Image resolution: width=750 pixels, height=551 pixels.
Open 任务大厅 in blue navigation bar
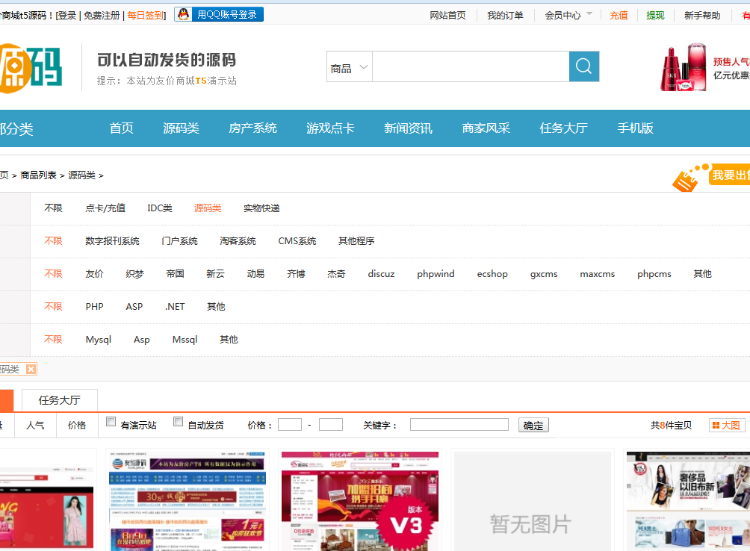[x=563, y=128]
